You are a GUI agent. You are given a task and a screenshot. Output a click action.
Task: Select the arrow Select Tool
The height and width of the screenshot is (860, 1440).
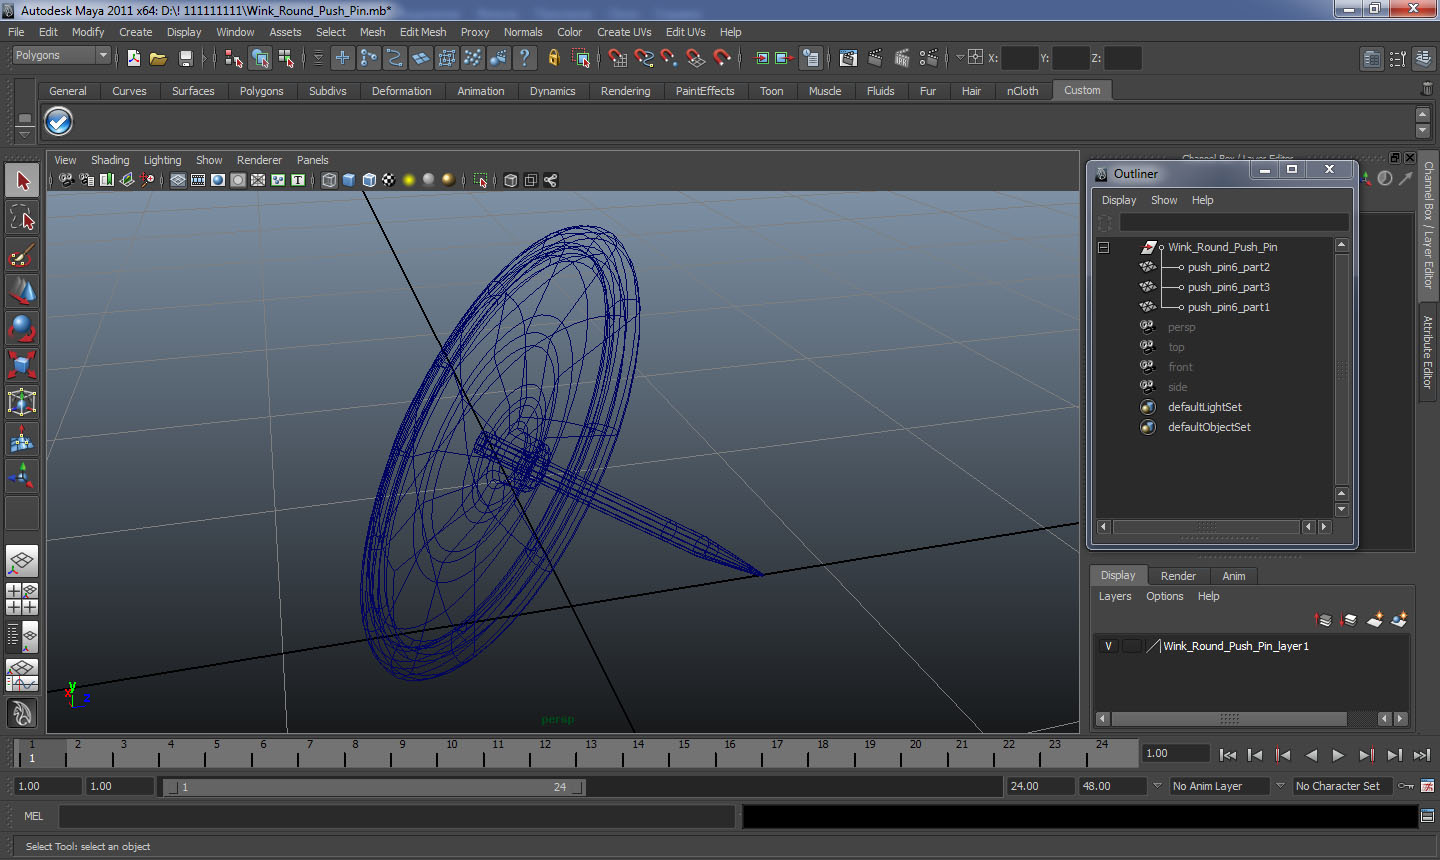click(22, 181)
